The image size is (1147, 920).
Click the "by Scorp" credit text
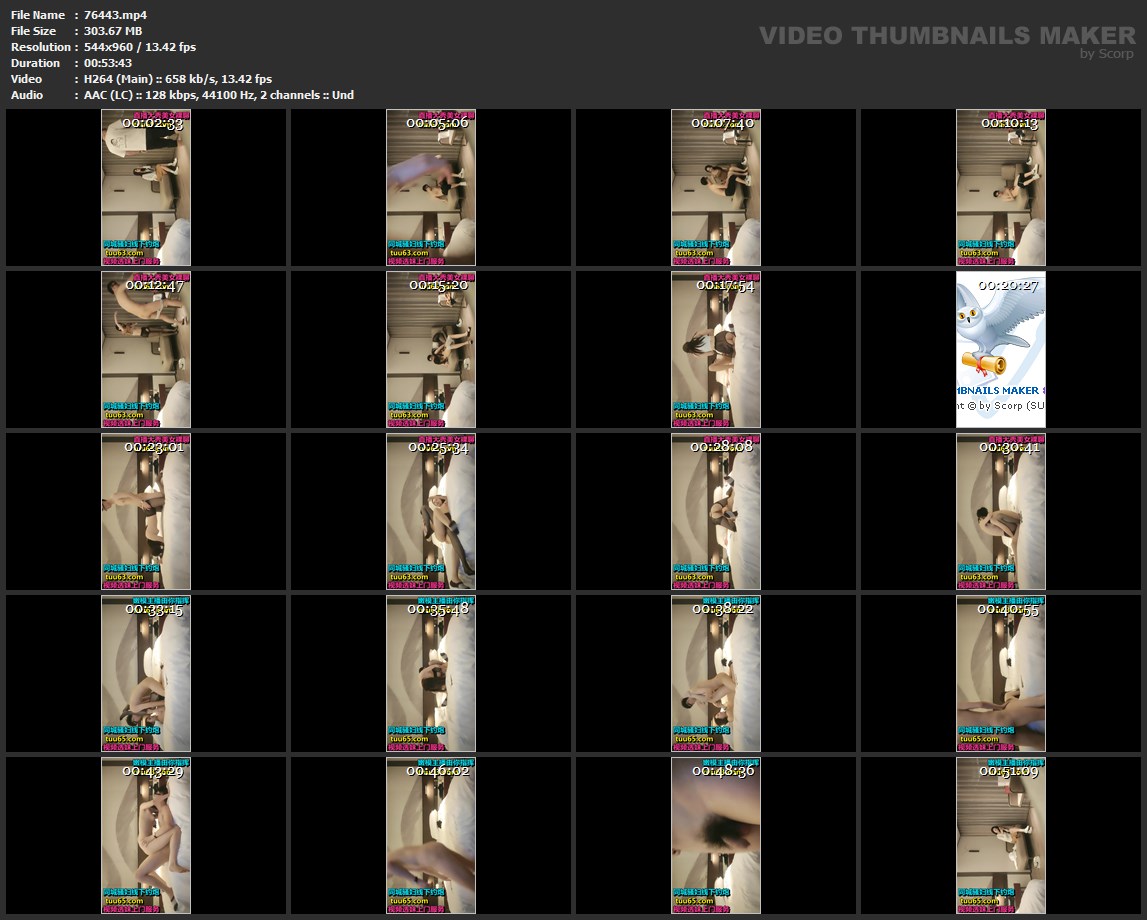(x=1106, y=54)
